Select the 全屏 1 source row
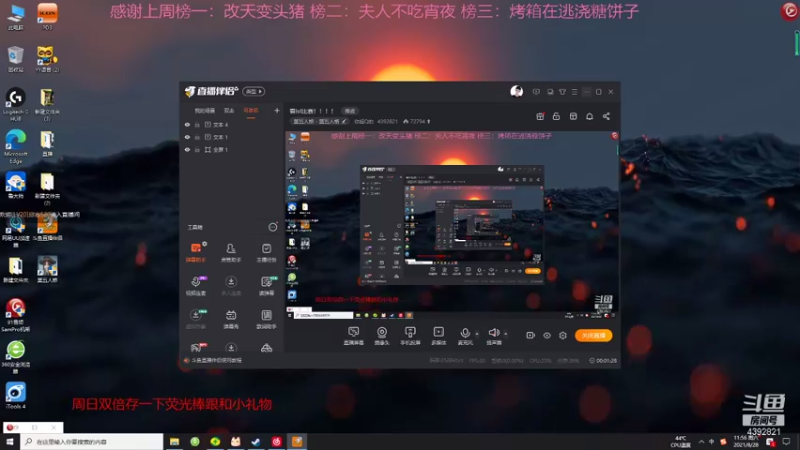Screen dimensions: 800x450 [x=232, y=149]
